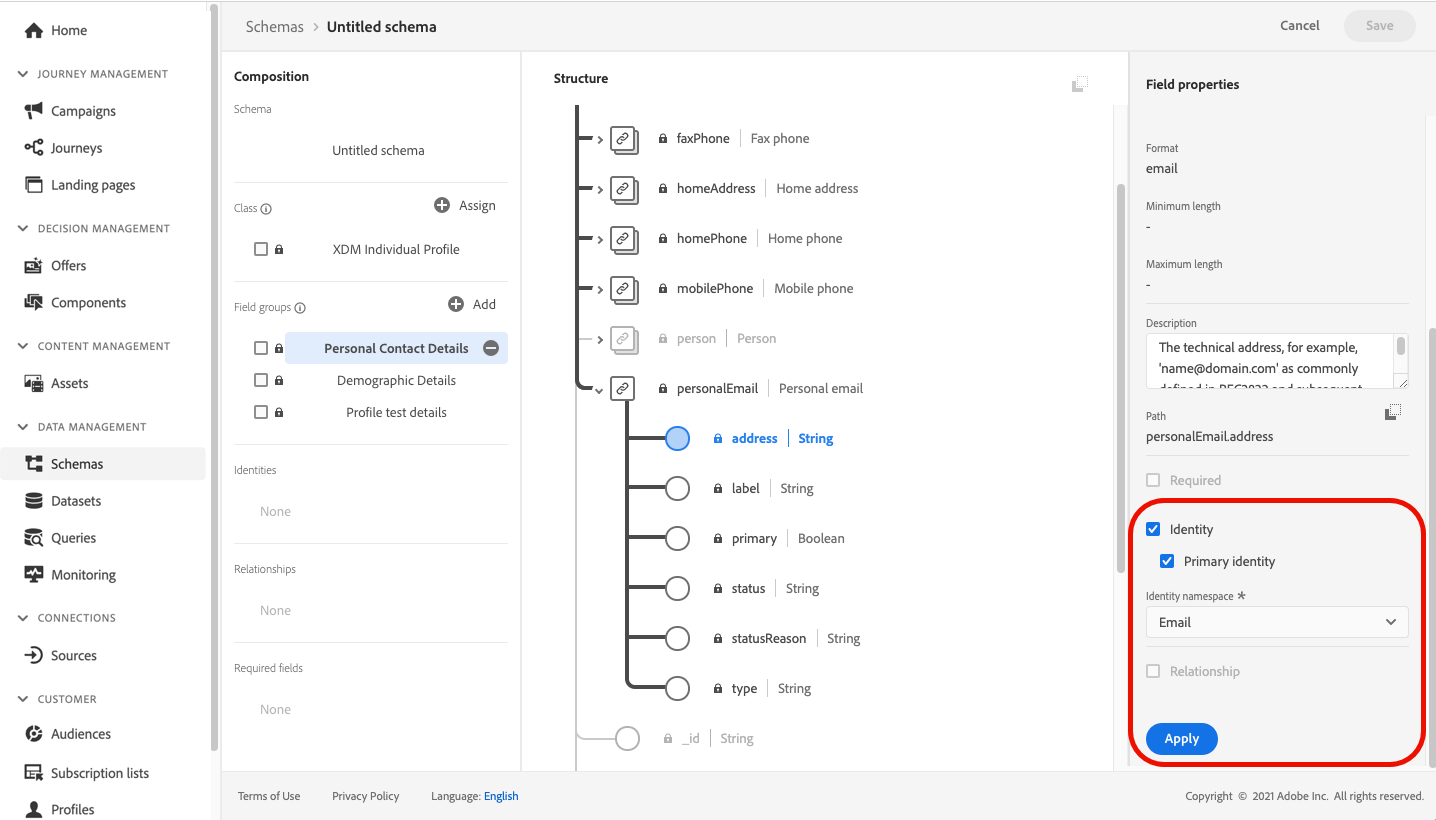Remove Personal Contact Details with minus icon
Viewport: 1436px width, 820px height.
click(x=491, y=348)
